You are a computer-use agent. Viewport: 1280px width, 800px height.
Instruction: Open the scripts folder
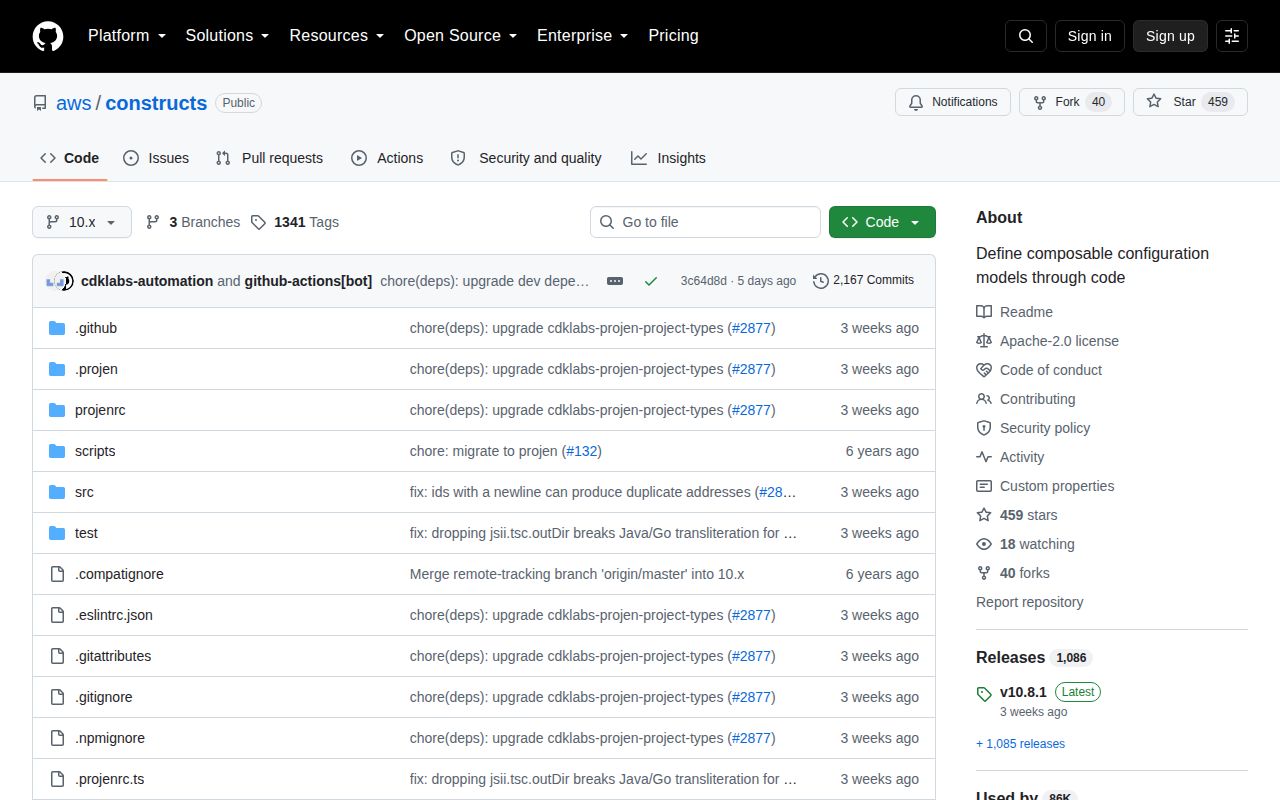95,451
